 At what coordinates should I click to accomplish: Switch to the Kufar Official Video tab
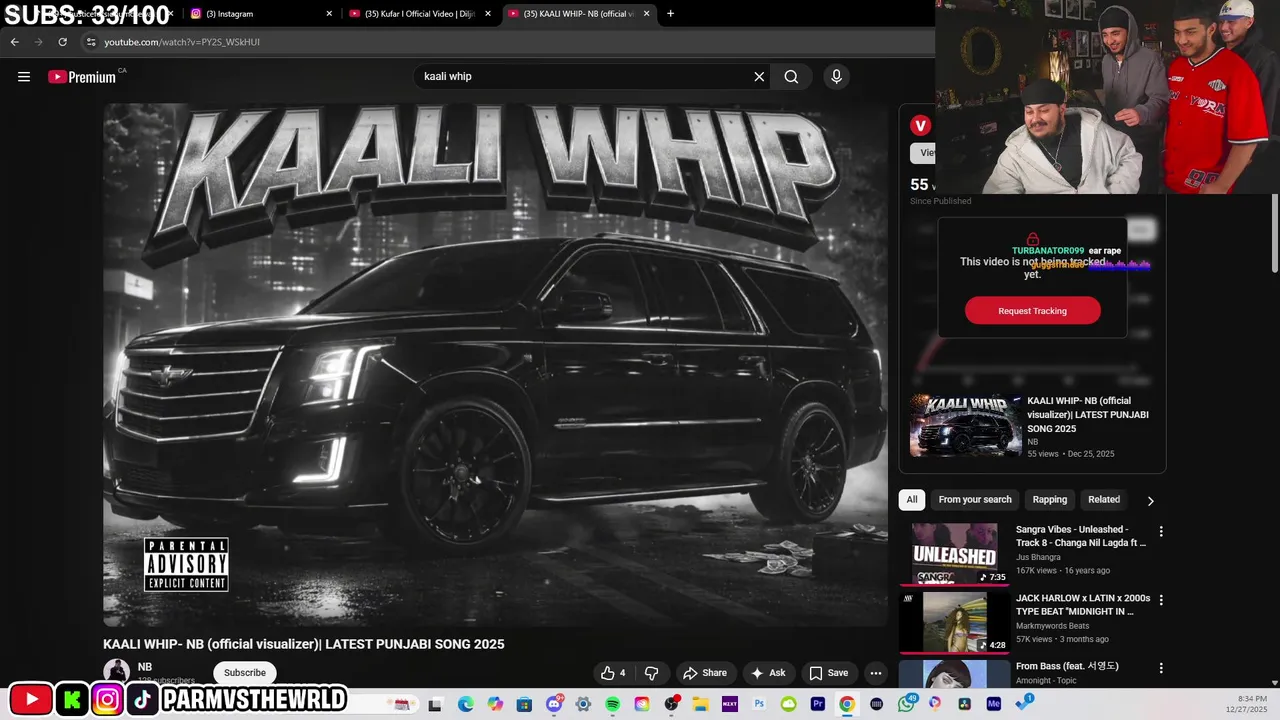420,14
